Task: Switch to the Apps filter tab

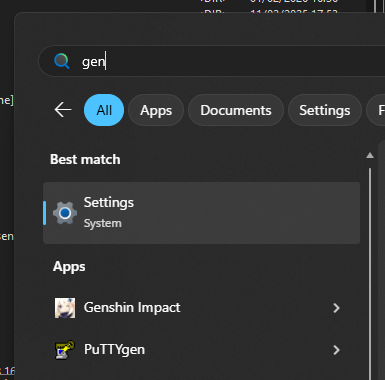Action: (156, 110)
